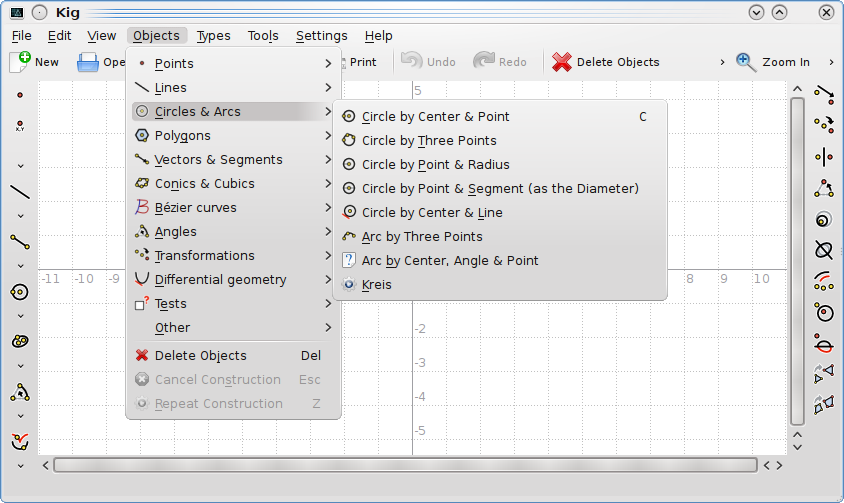Click the scale circle icon in right toolbar
The height and width of the screenshot is (503, 844).
coord(824,219)
